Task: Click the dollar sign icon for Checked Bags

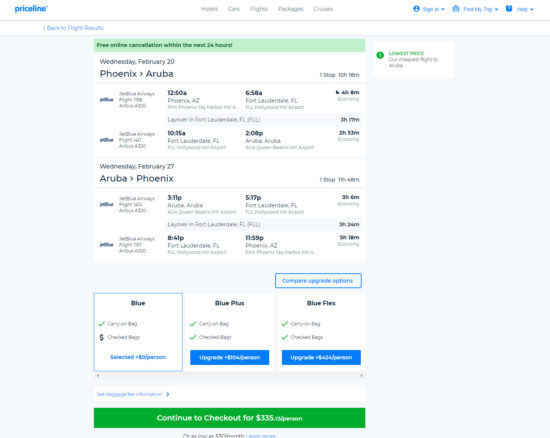Action: (x=101, y=337)
